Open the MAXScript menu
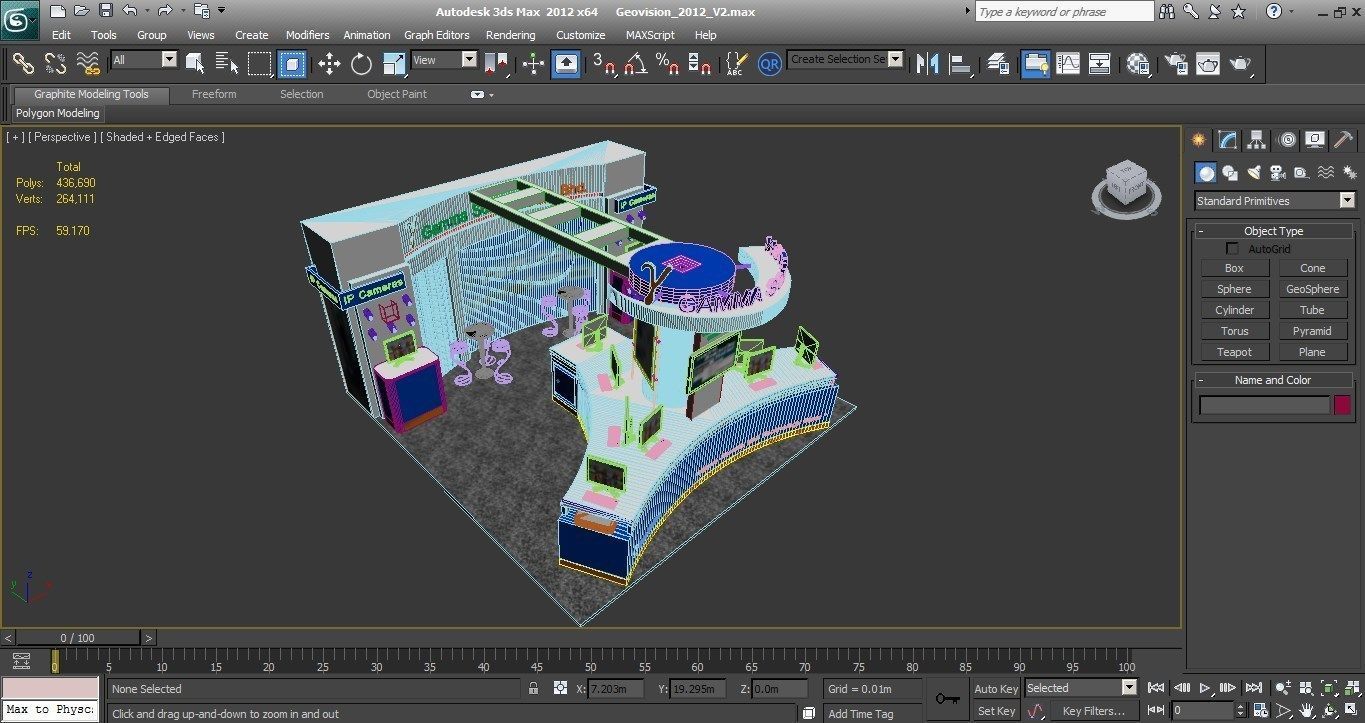 point(650,35)
